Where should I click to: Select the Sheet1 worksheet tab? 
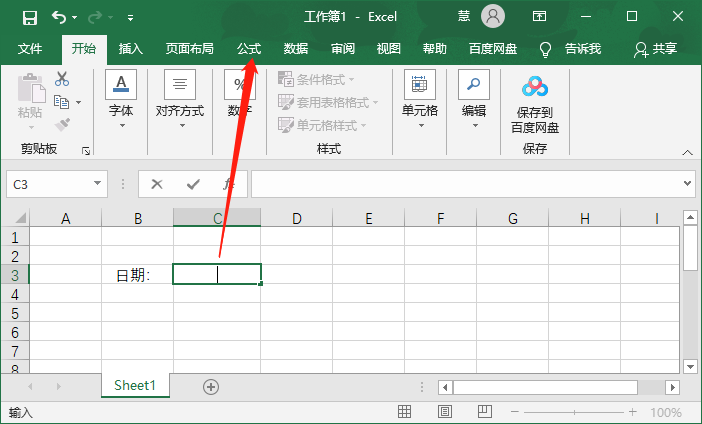135,386
